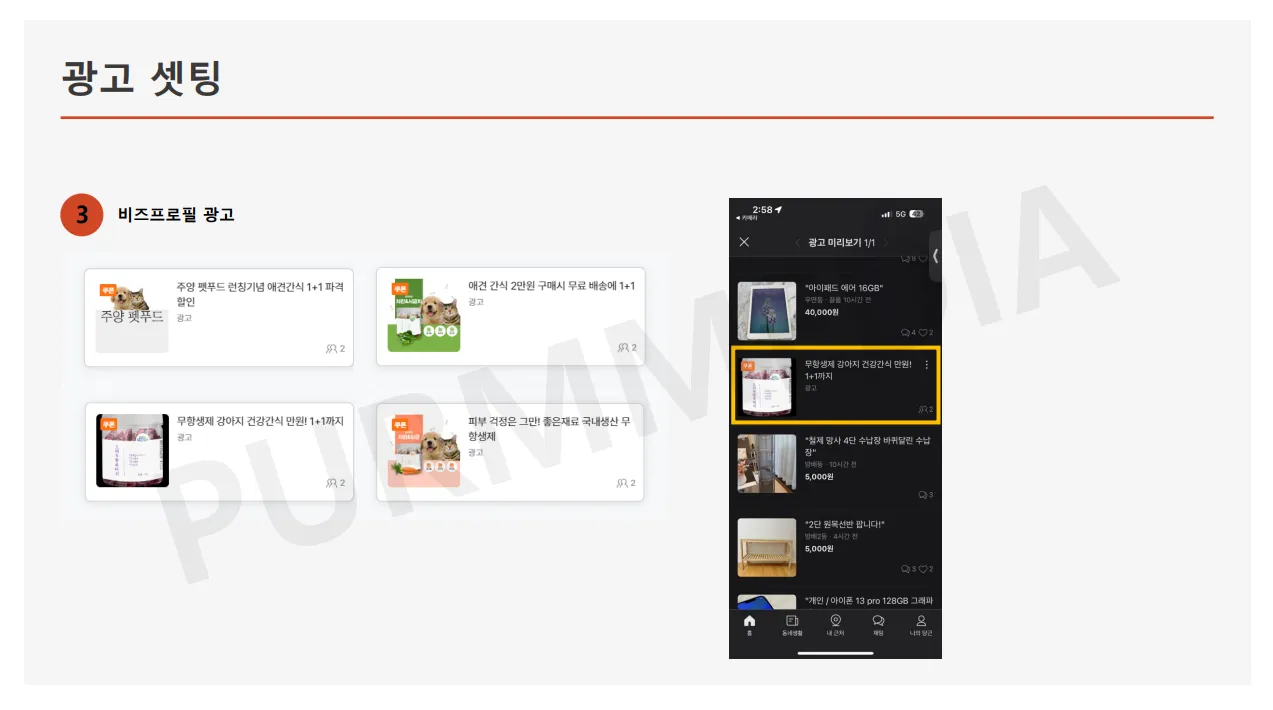This screenshot has height=710, width=1273.
Task: Open the 채팅 chat icon
Action: tap(878, 622)
